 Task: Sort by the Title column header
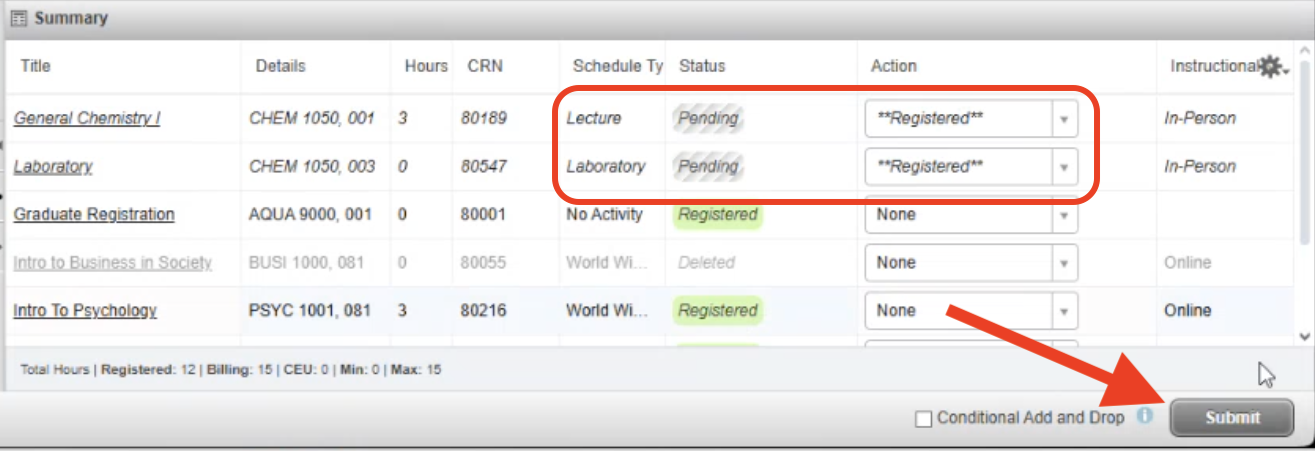point(35,66)
